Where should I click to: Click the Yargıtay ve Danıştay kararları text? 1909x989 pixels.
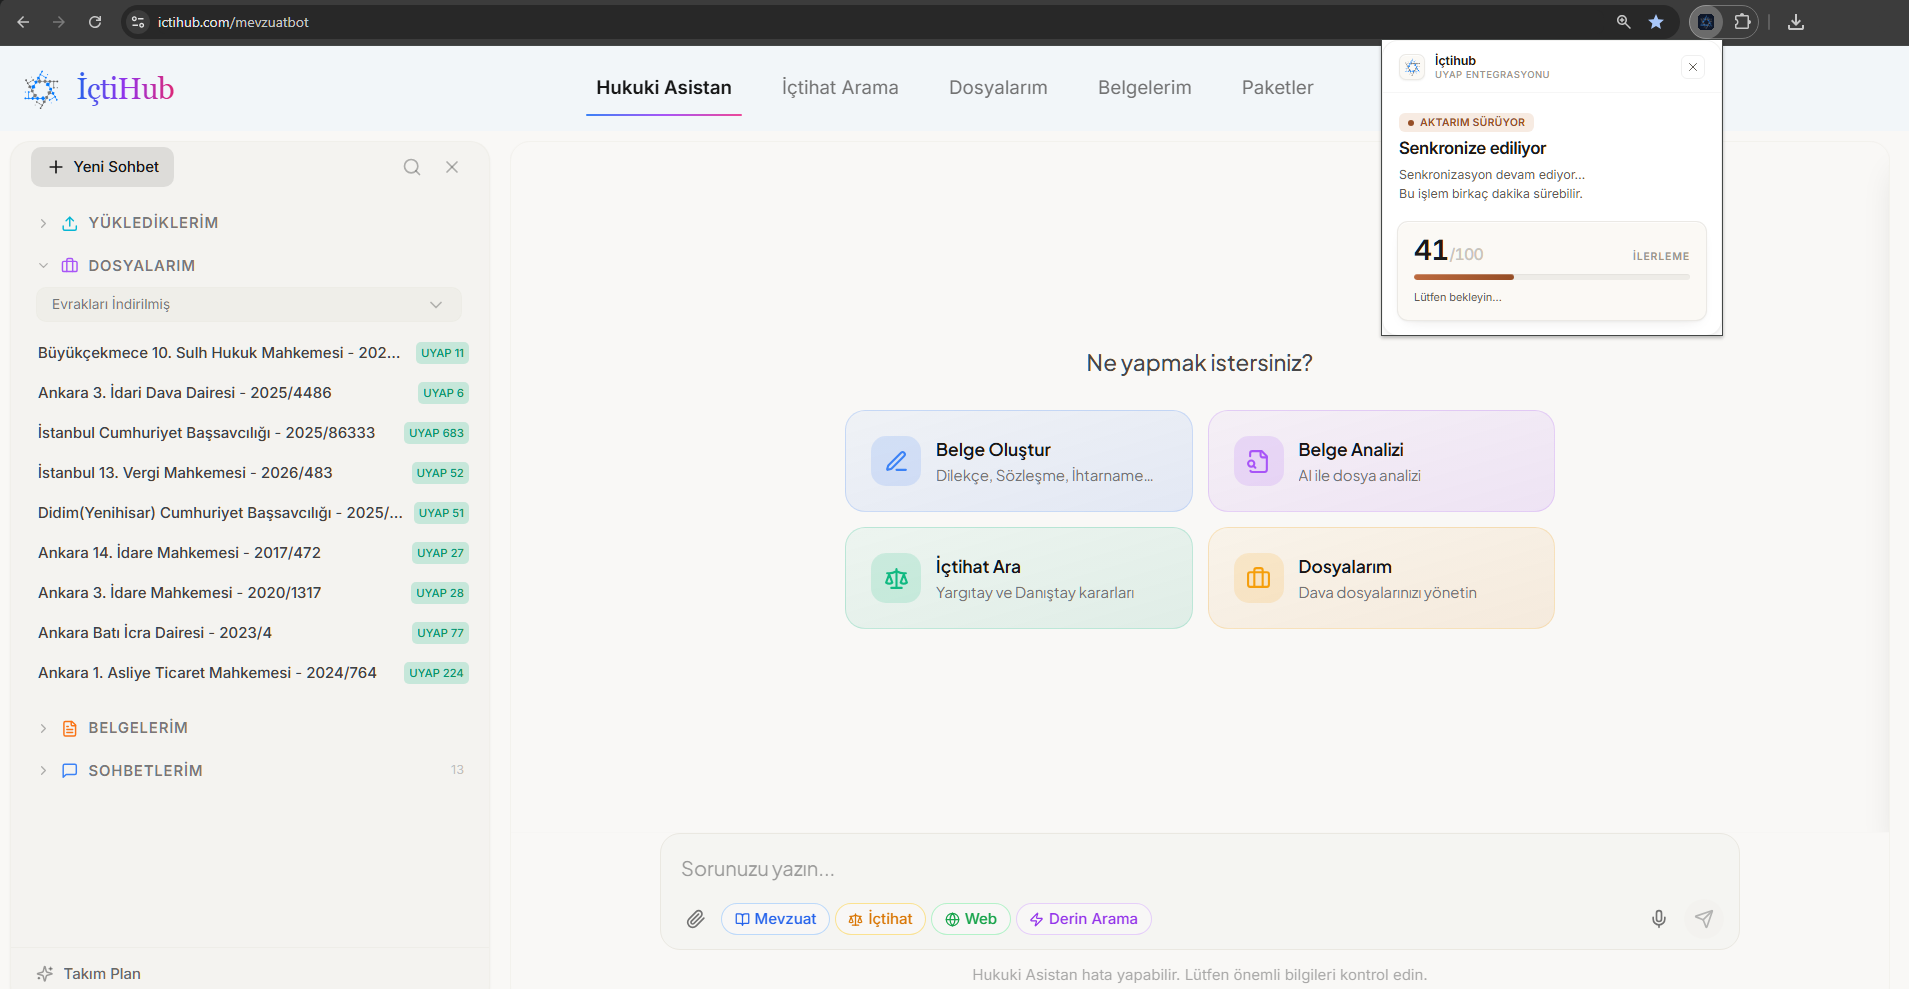click(x=1035, y=593)
